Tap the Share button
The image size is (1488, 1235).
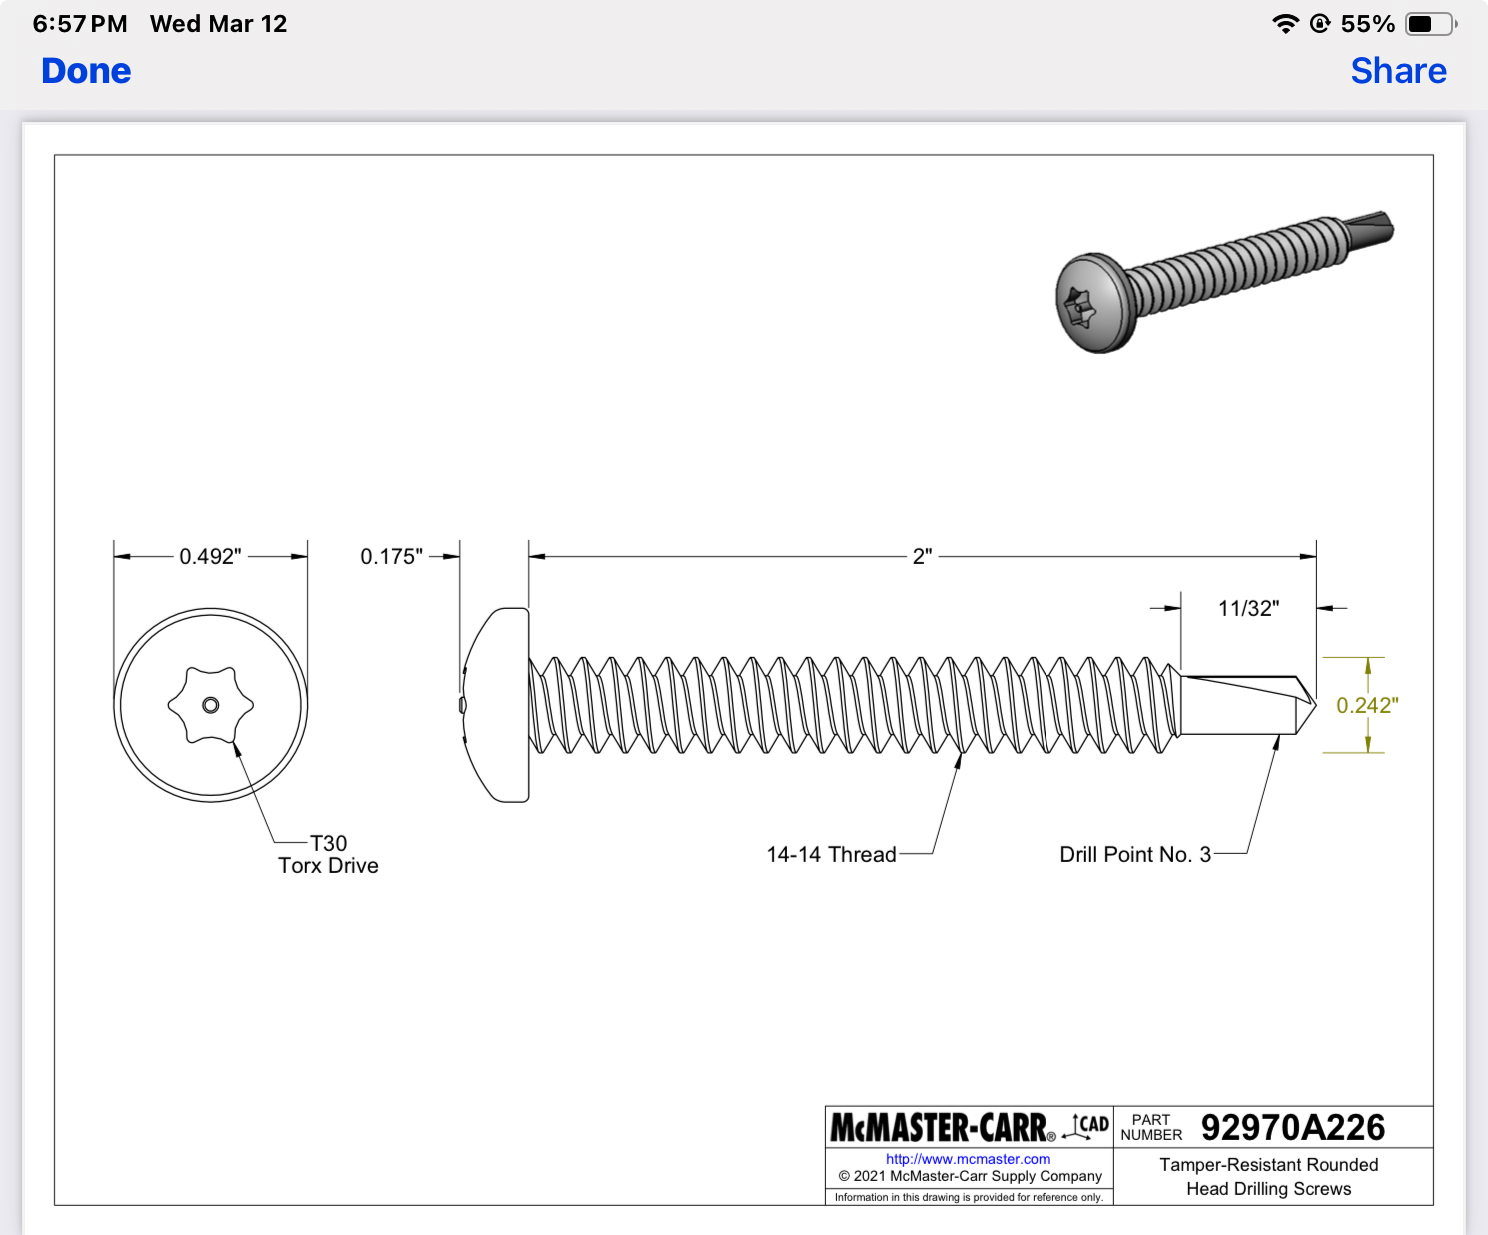1398,71
